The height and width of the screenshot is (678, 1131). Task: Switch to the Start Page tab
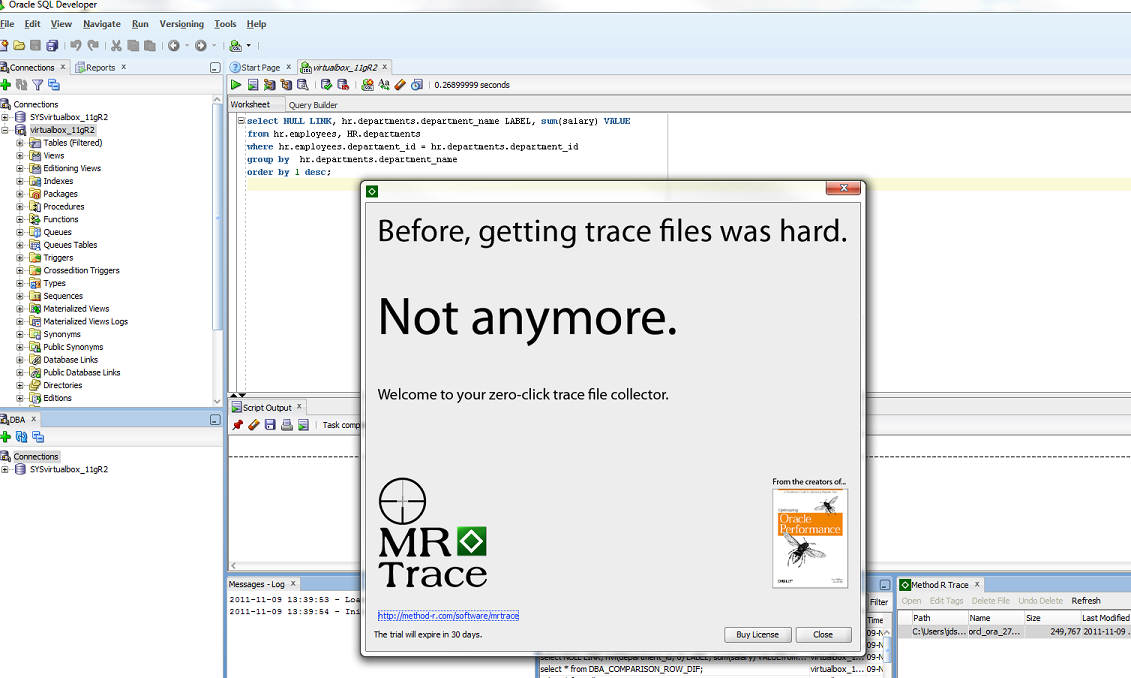pos(260,67)
